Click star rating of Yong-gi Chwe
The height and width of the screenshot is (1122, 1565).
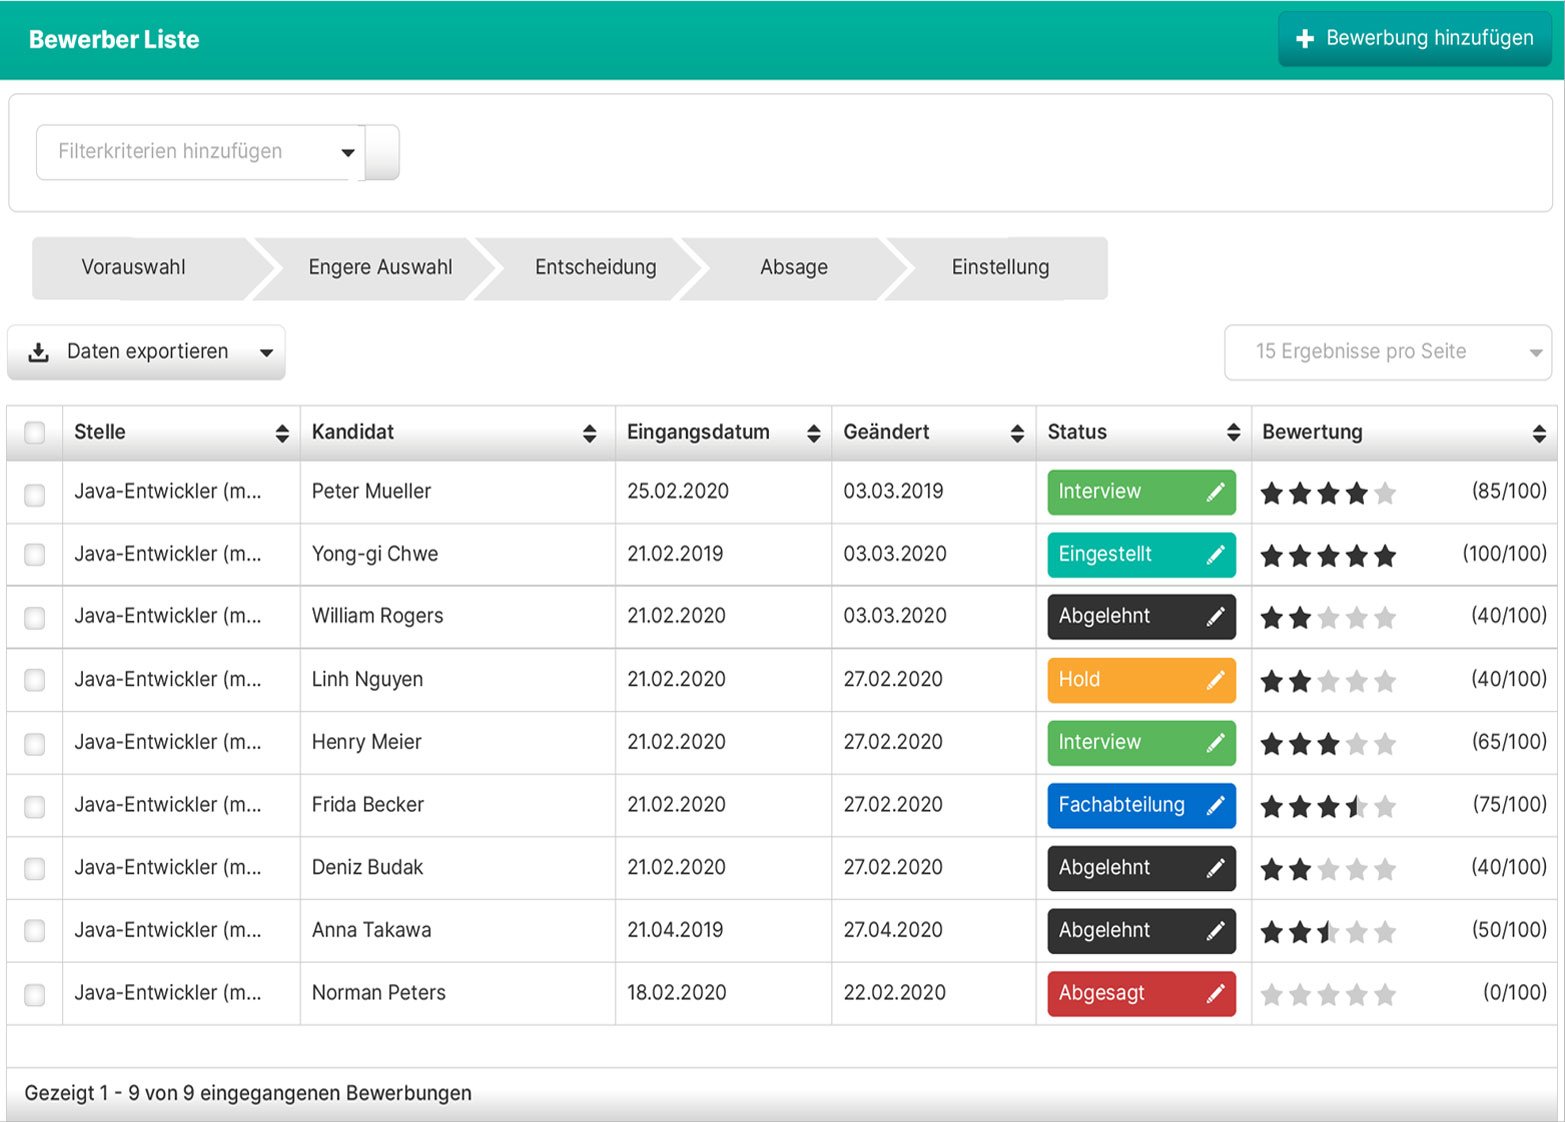pos(1328,556)
